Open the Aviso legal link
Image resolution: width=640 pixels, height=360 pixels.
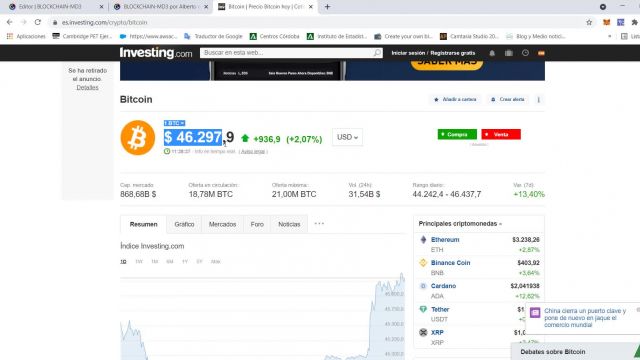click(x=253, y=151)
